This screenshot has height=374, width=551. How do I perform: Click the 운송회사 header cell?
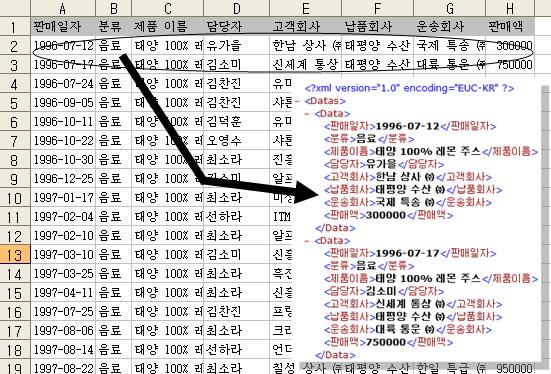click(450, 26)
